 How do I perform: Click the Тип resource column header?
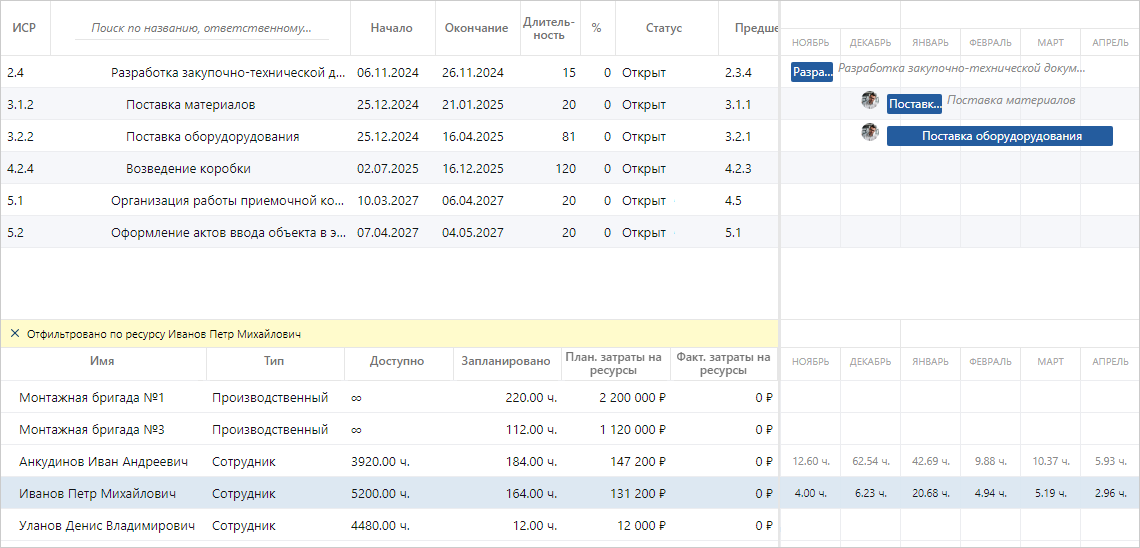[x=274, y=362]
